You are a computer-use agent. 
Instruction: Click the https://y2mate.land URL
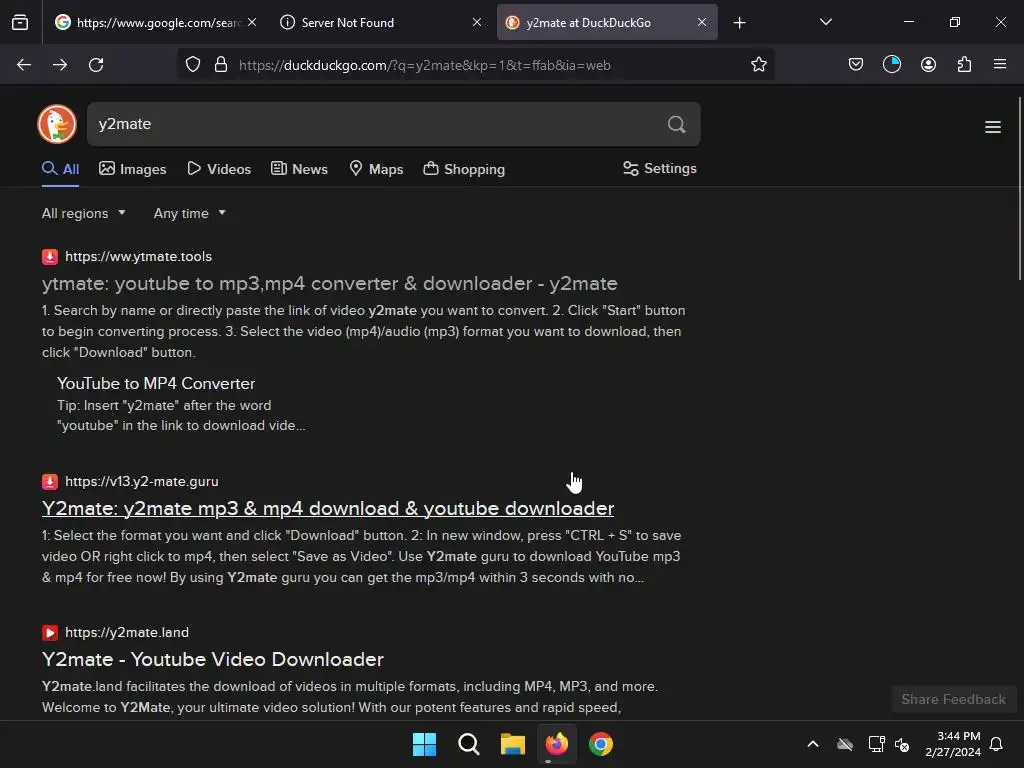(127, 633)
